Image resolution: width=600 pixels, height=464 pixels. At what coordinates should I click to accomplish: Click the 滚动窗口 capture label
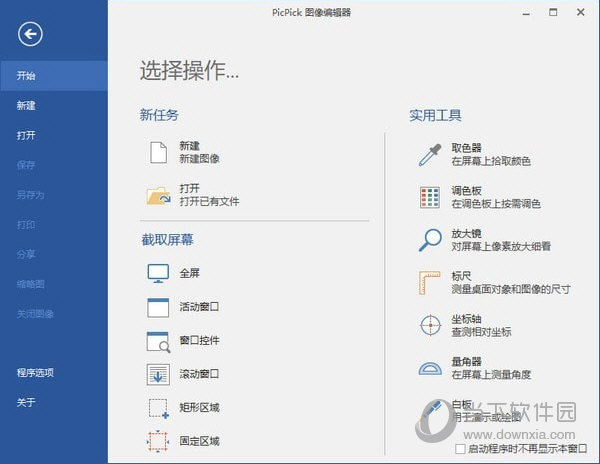point(199,374)
